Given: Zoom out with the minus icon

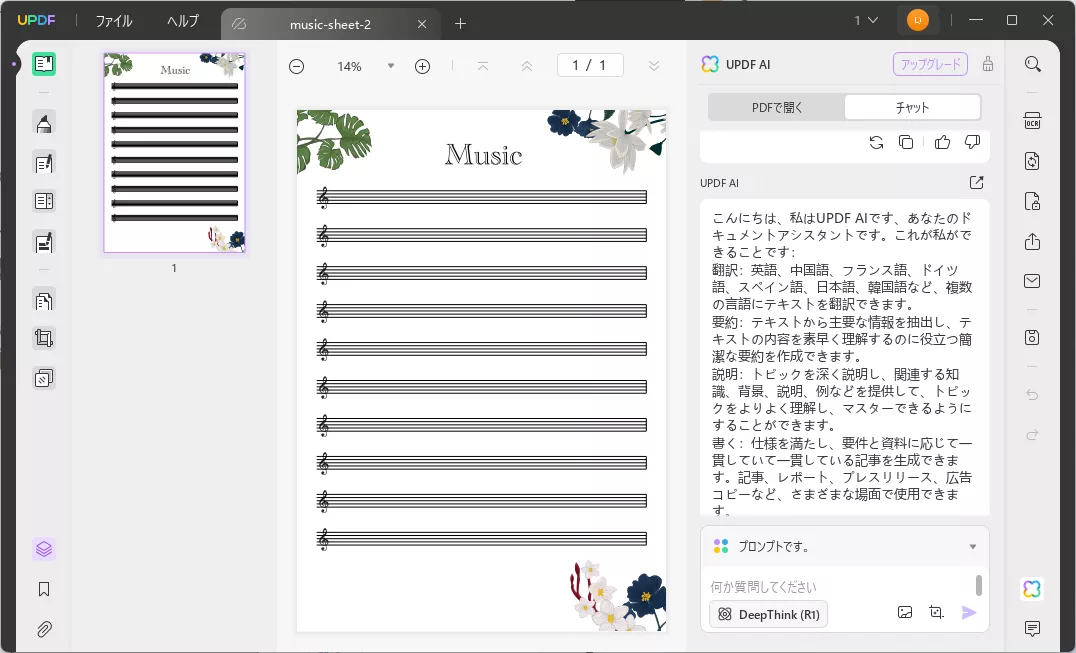Looking at the screenshot, I should tap(296, 67).
